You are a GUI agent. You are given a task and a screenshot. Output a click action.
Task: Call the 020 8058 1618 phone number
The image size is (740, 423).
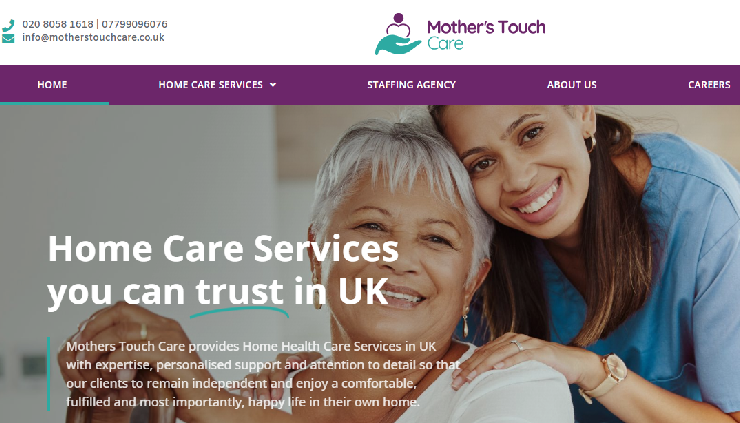pos(58,24)
